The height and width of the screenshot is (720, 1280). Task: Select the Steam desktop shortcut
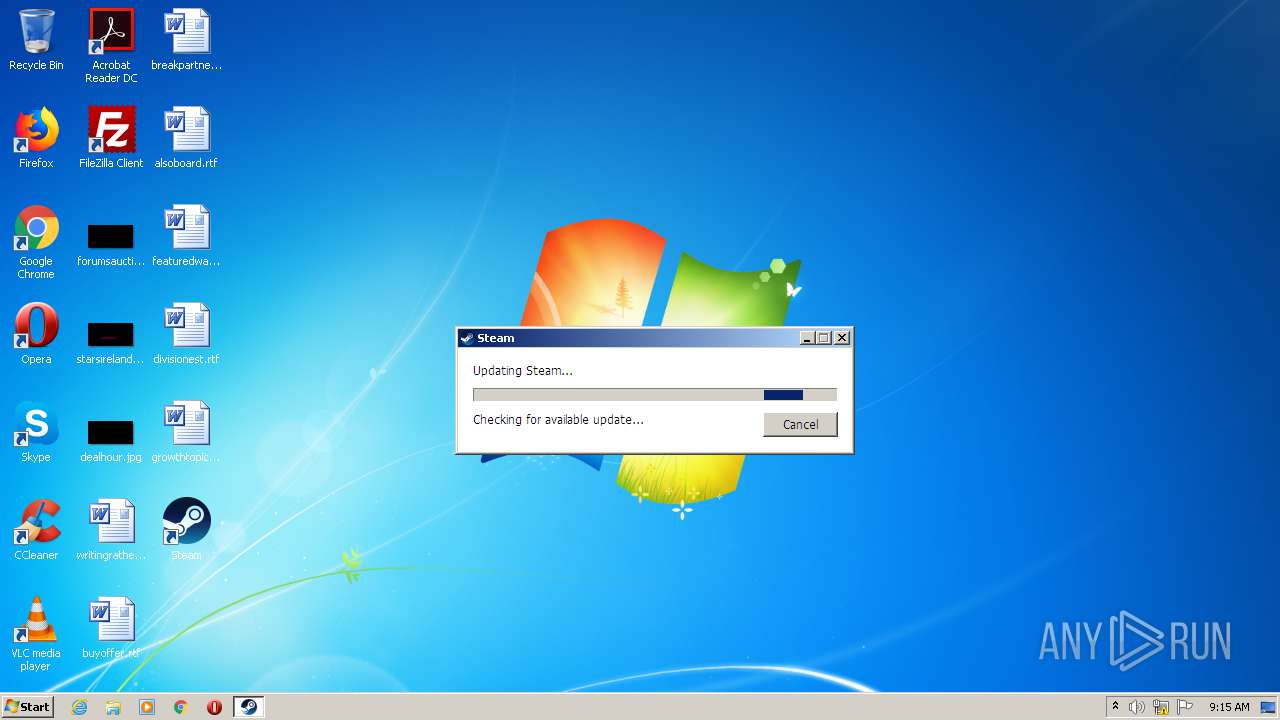tap(186, 530)
